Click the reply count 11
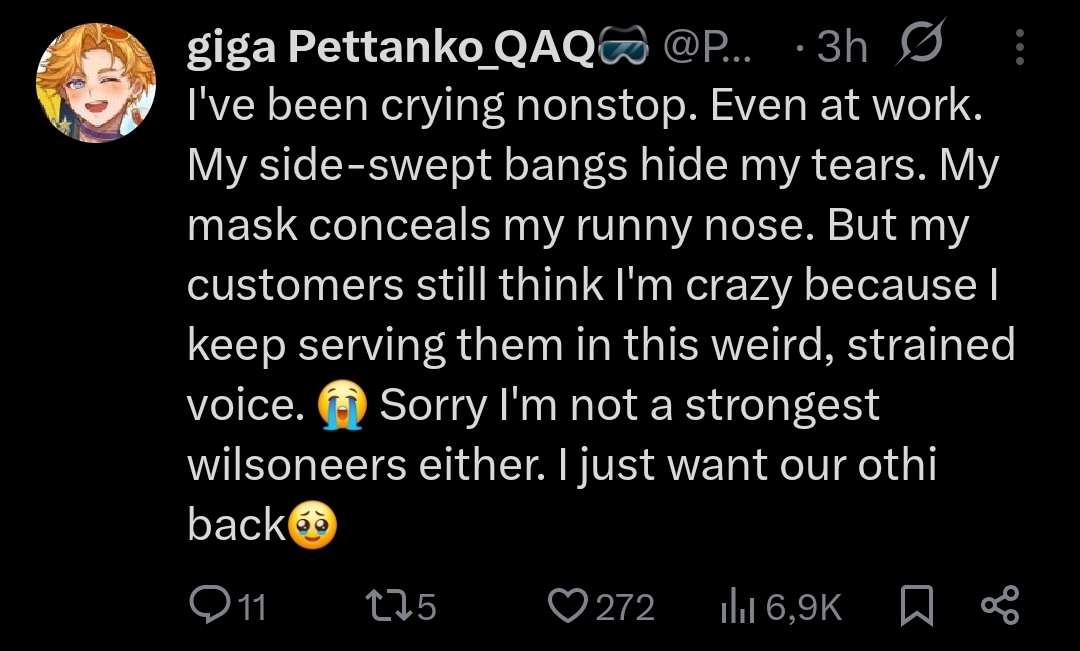This screenshot has width=1080, height=651. 253,607
